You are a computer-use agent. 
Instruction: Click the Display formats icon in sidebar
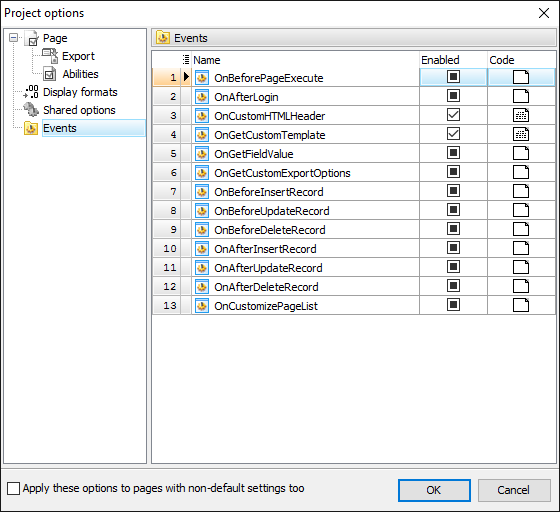pos(31,92)
